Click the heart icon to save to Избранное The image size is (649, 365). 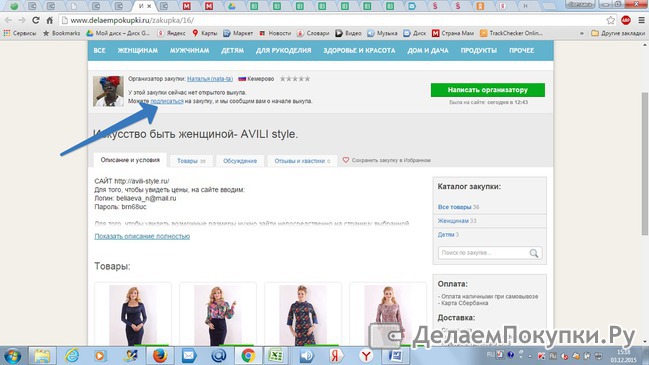[x=346, y=160]
